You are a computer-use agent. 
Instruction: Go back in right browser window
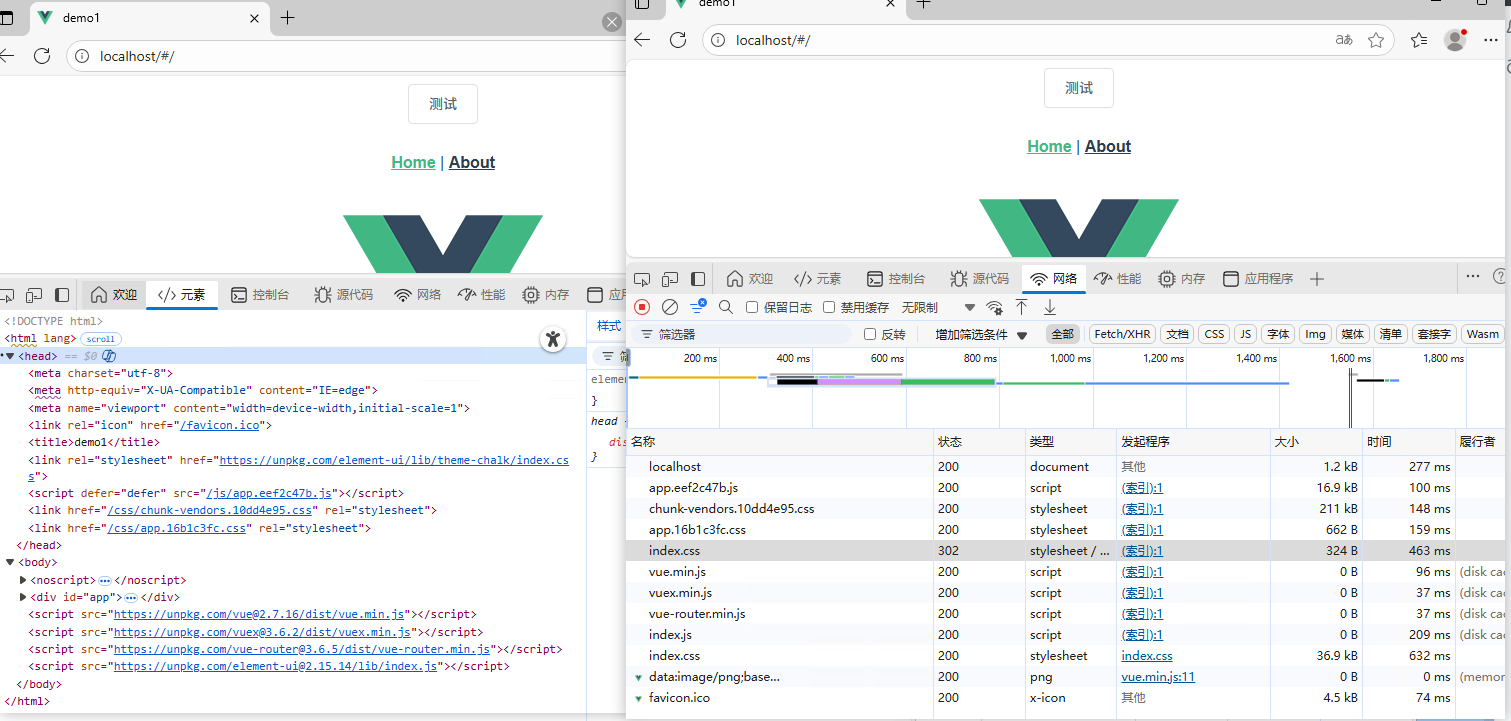[642, 40]
